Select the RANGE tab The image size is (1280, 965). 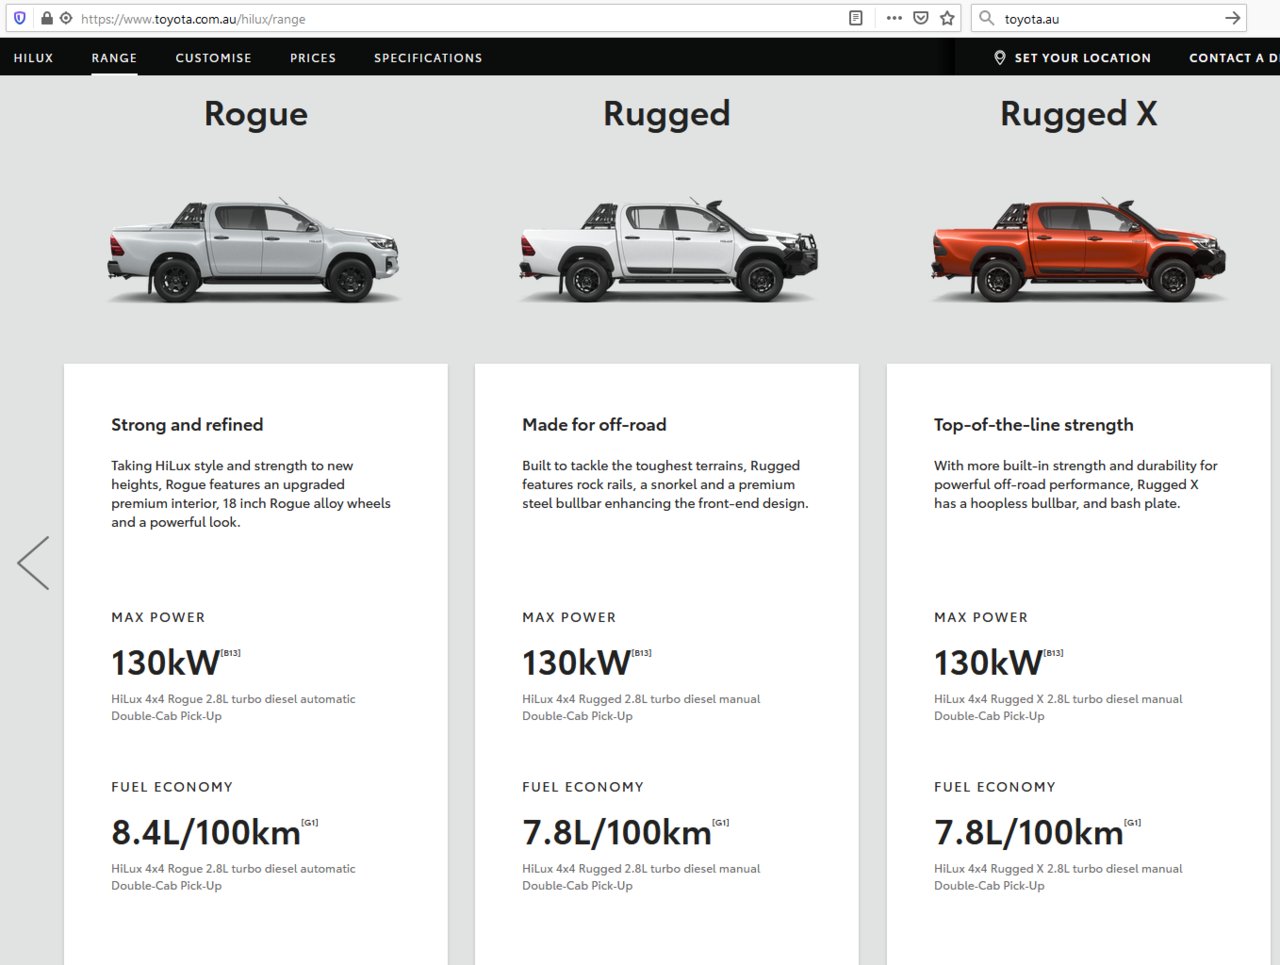114,58
